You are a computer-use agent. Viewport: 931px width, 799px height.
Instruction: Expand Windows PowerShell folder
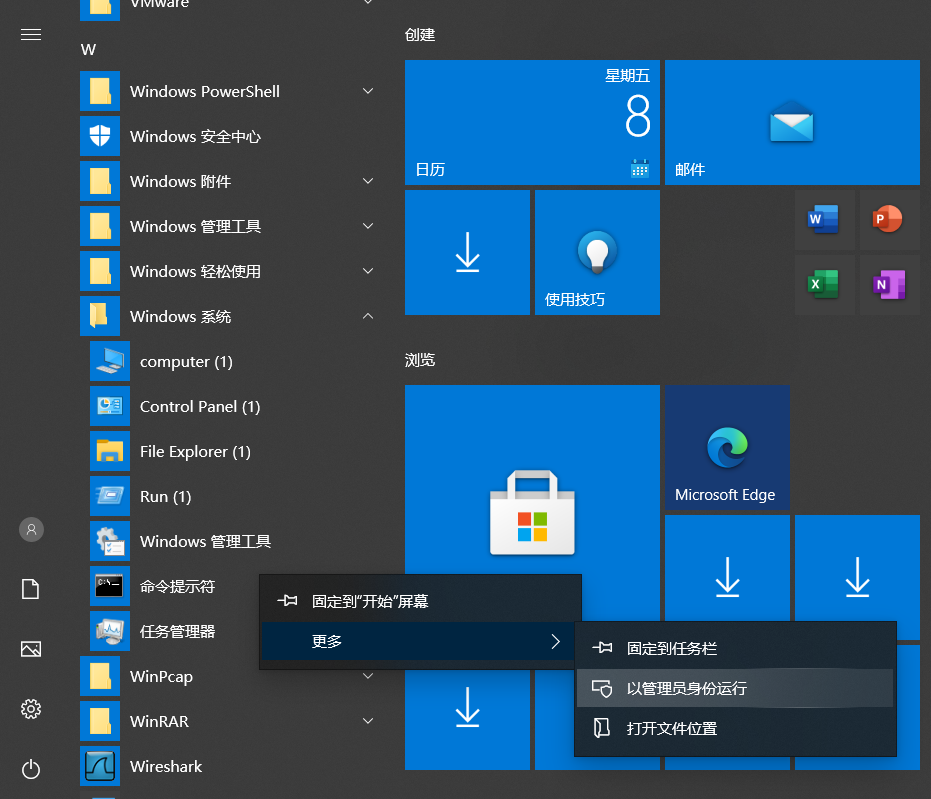pos(368,91)
